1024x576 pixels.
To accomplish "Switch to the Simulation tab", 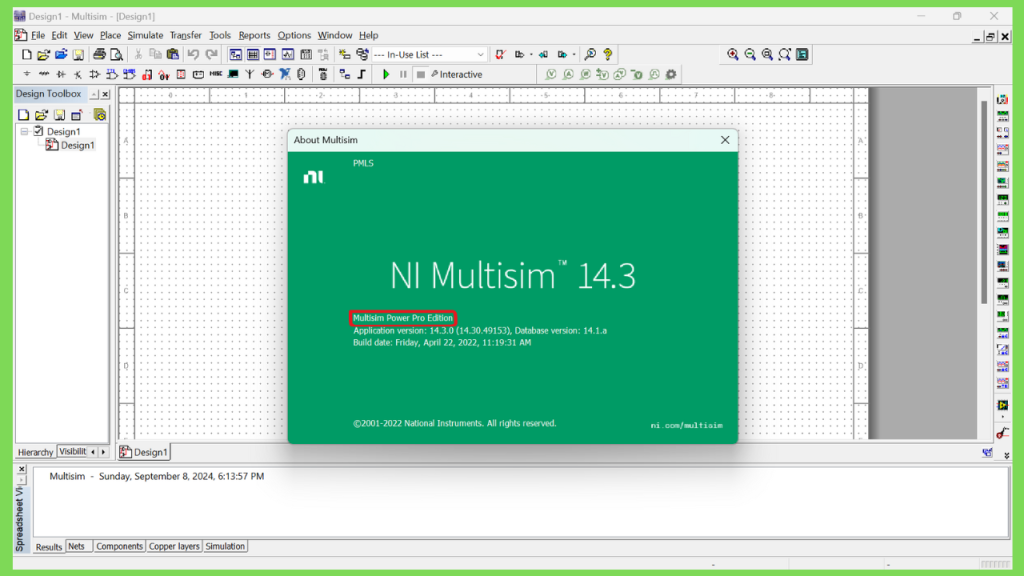I will [x=225, y=546].
